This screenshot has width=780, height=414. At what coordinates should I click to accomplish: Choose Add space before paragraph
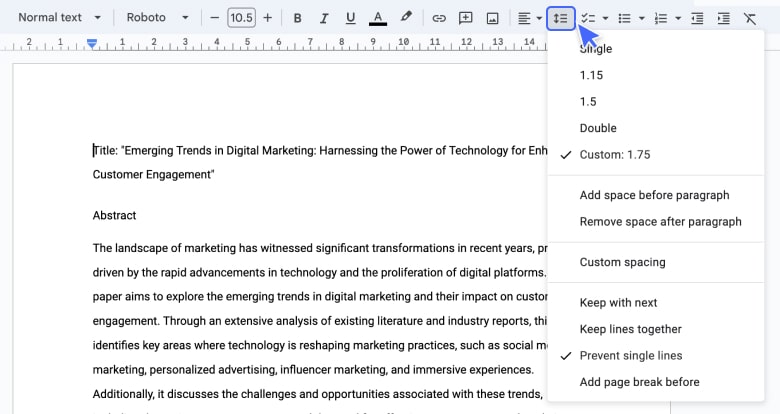(x=656, y=195)
